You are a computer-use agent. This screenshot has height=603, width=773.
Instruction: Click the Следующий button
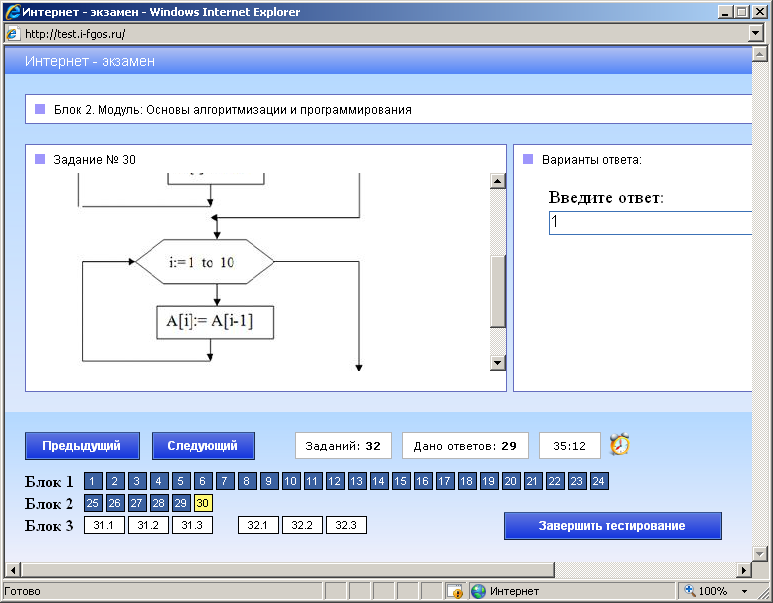(x=203, y=446)
